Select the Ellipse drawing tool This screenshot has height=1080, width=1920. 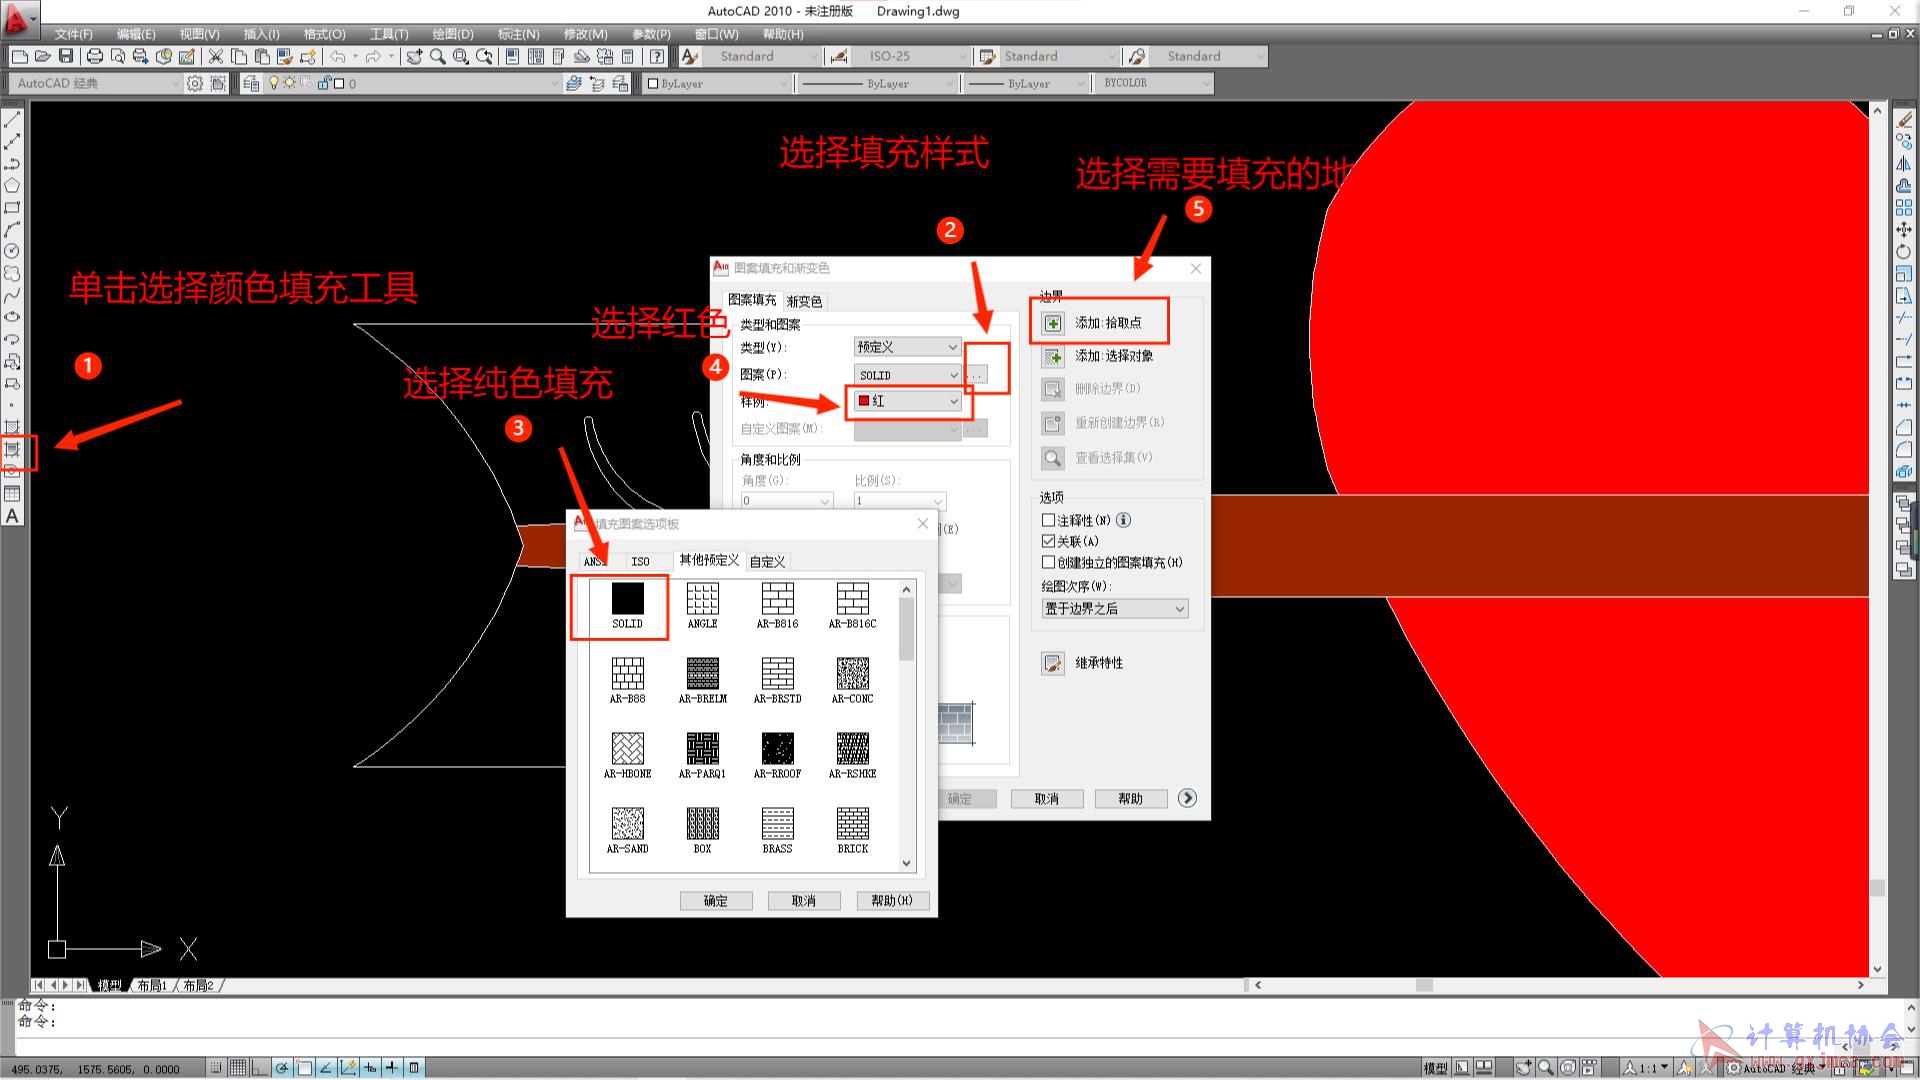click(12, 317)
